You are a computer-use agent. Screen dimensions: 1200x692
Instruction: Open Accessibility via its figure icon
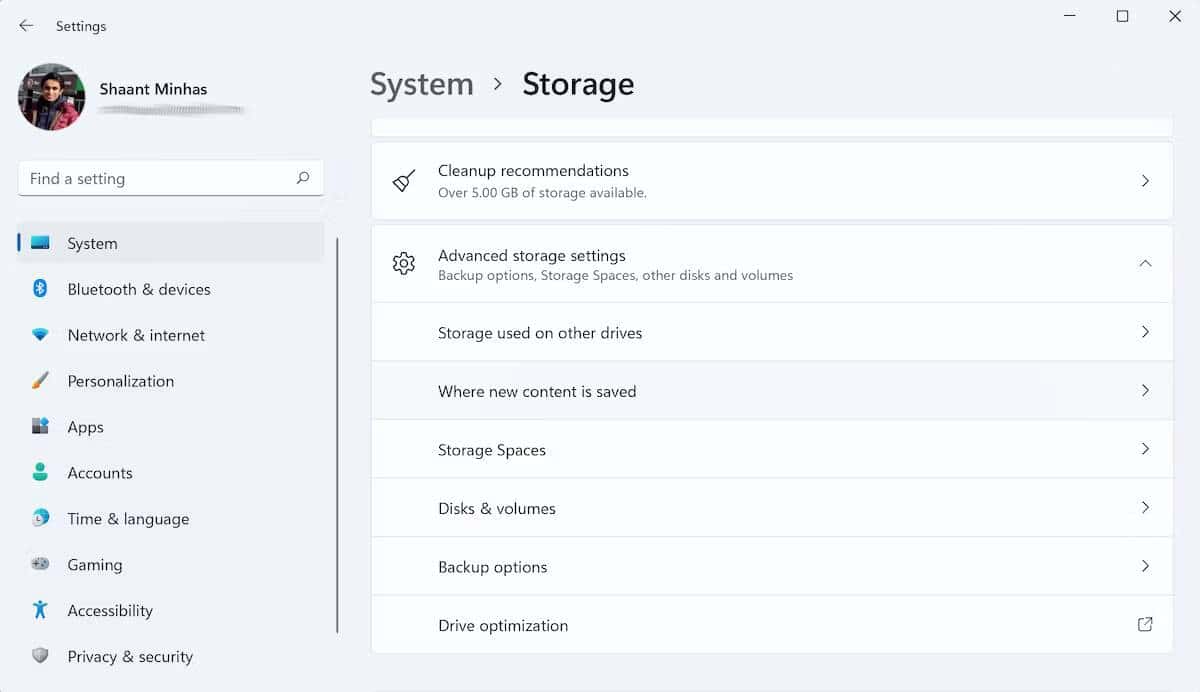(42, 611)
